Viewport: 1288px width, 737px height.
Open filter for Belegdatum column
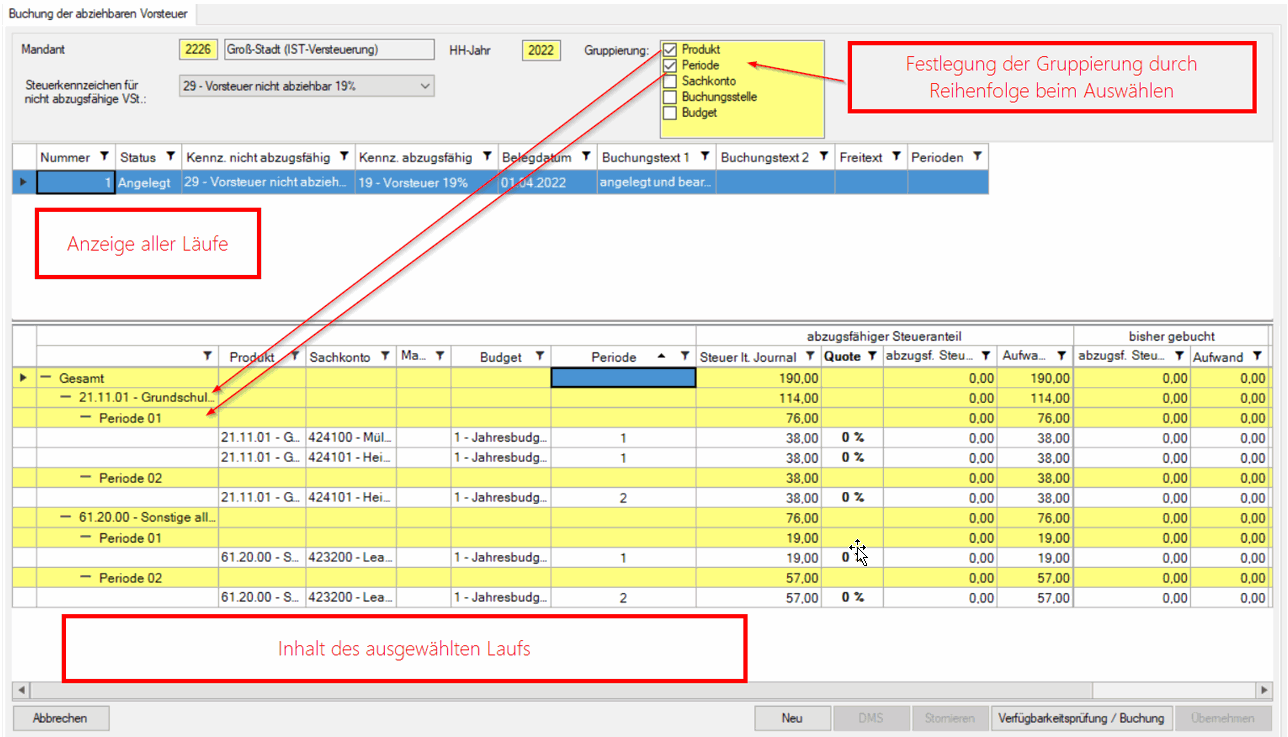coord(586,157)
